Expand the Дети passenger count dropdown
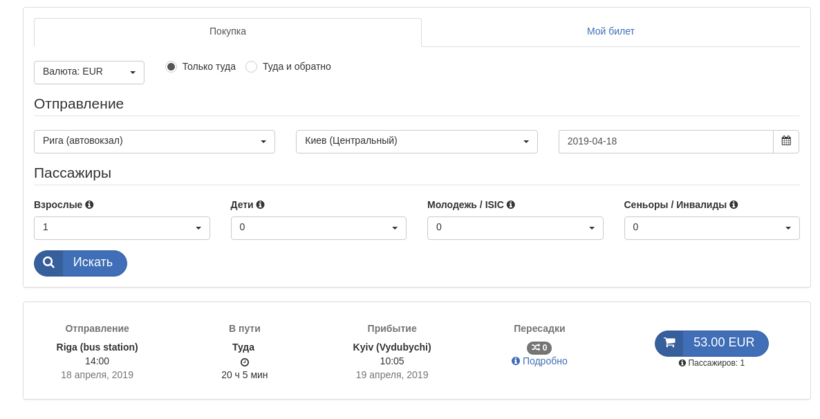 [318, 228]
